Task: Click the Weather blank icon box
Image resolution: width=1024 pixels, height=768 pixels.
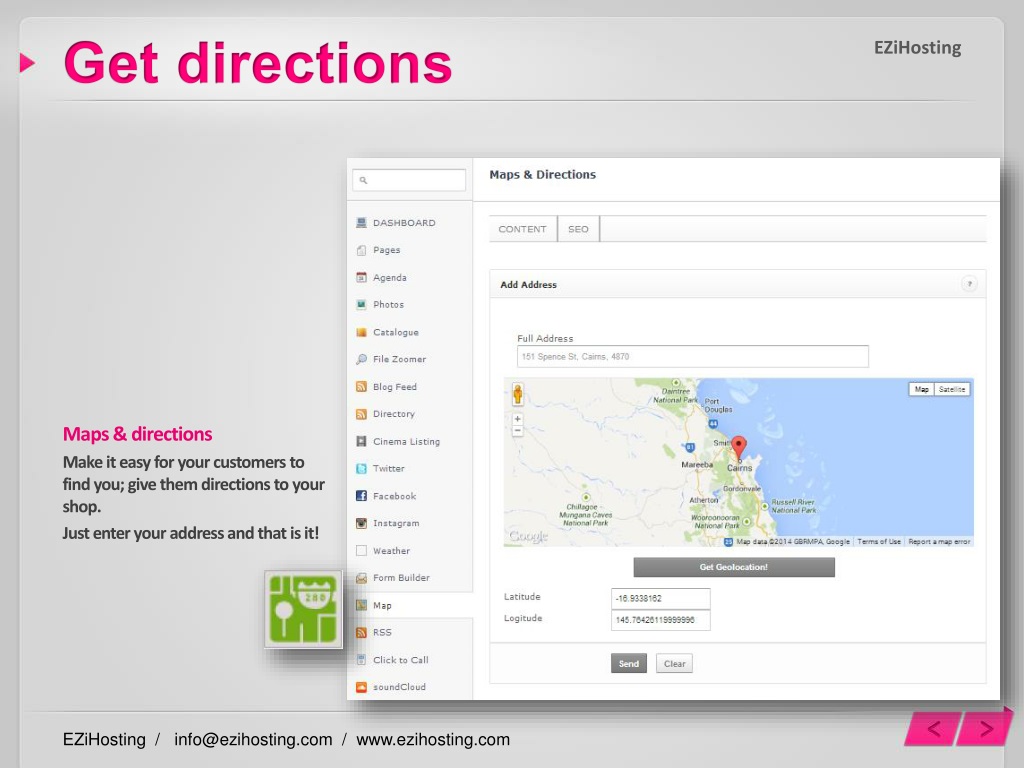Action: tap(361, 551)
